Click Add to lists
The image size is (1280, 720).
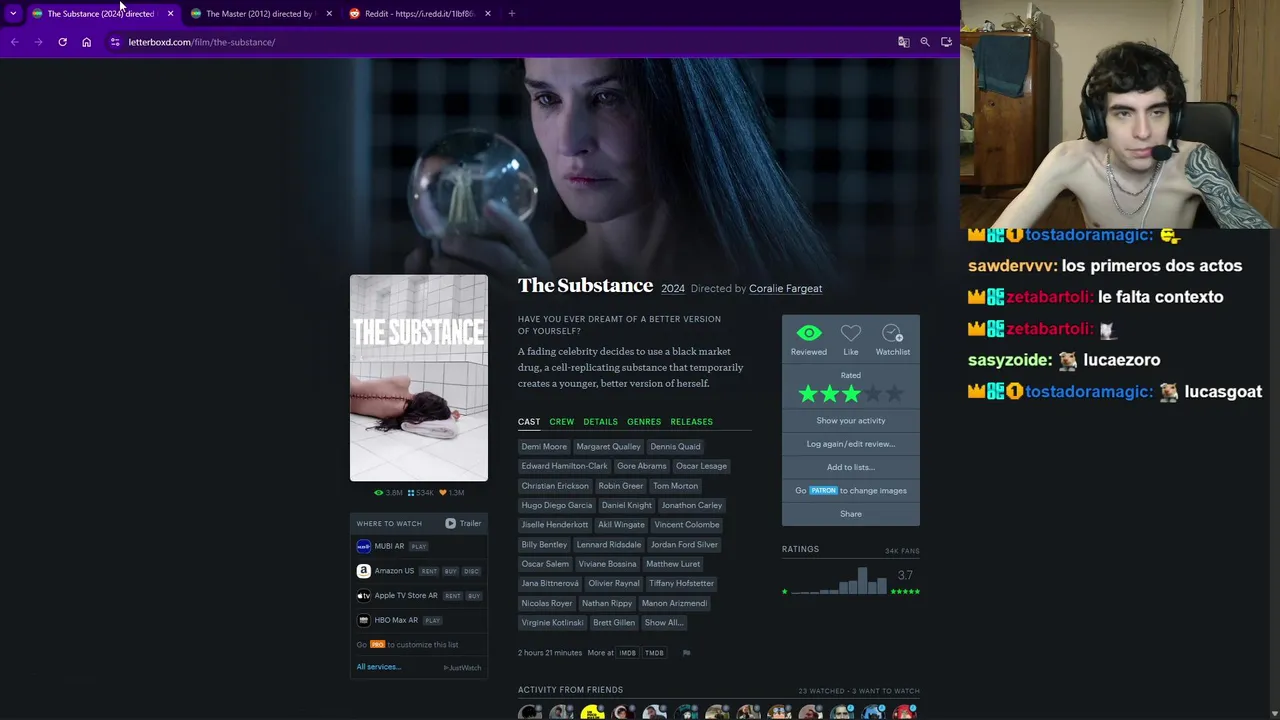[x=851, y=467]
